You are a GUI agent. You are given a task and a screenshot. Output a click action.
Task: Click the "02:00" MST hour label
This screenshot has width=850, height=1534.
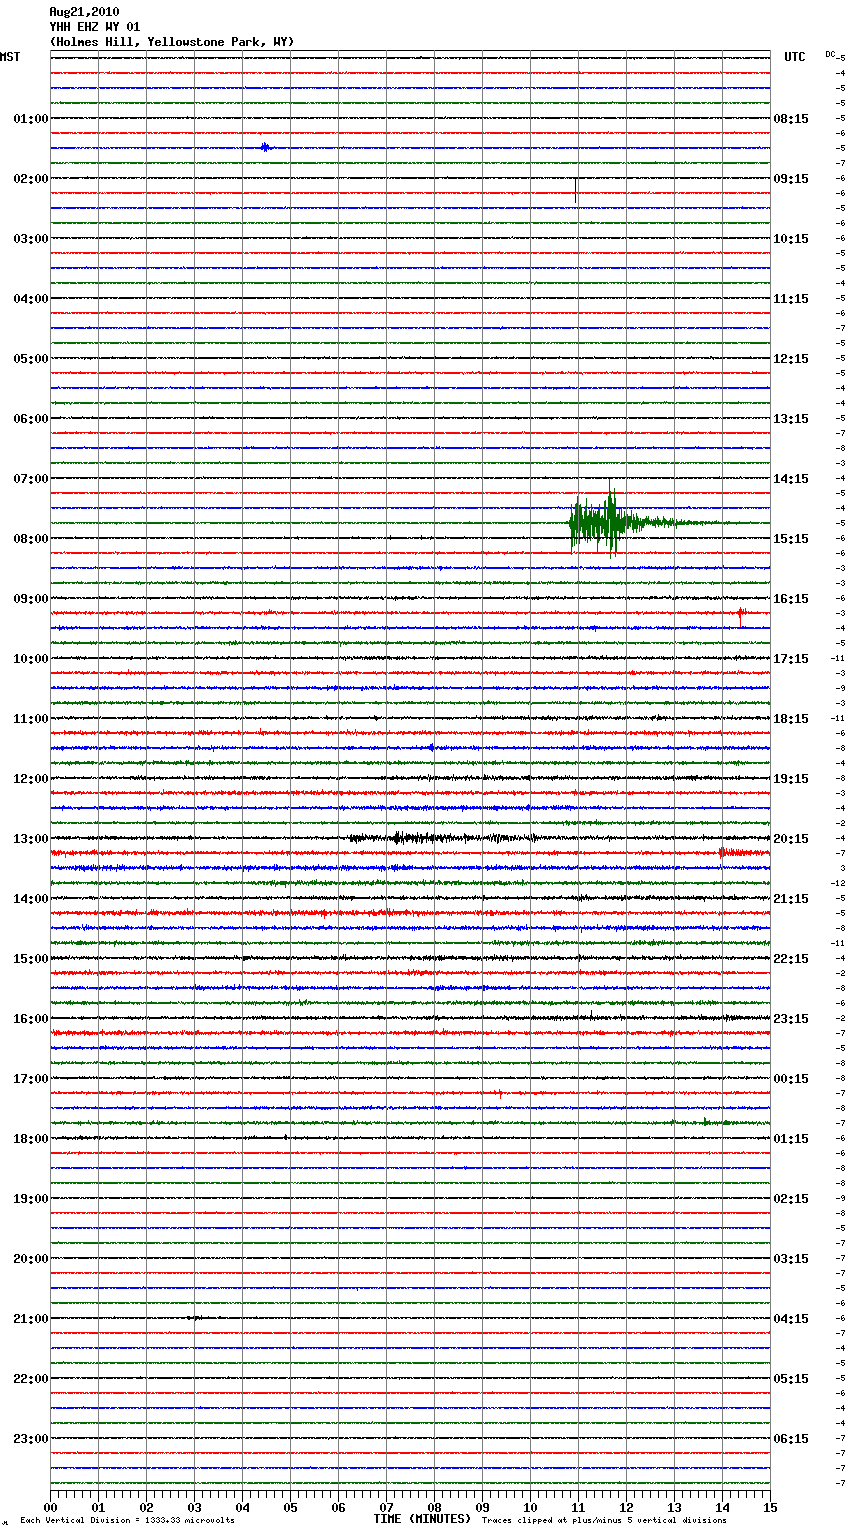(31, 179)
